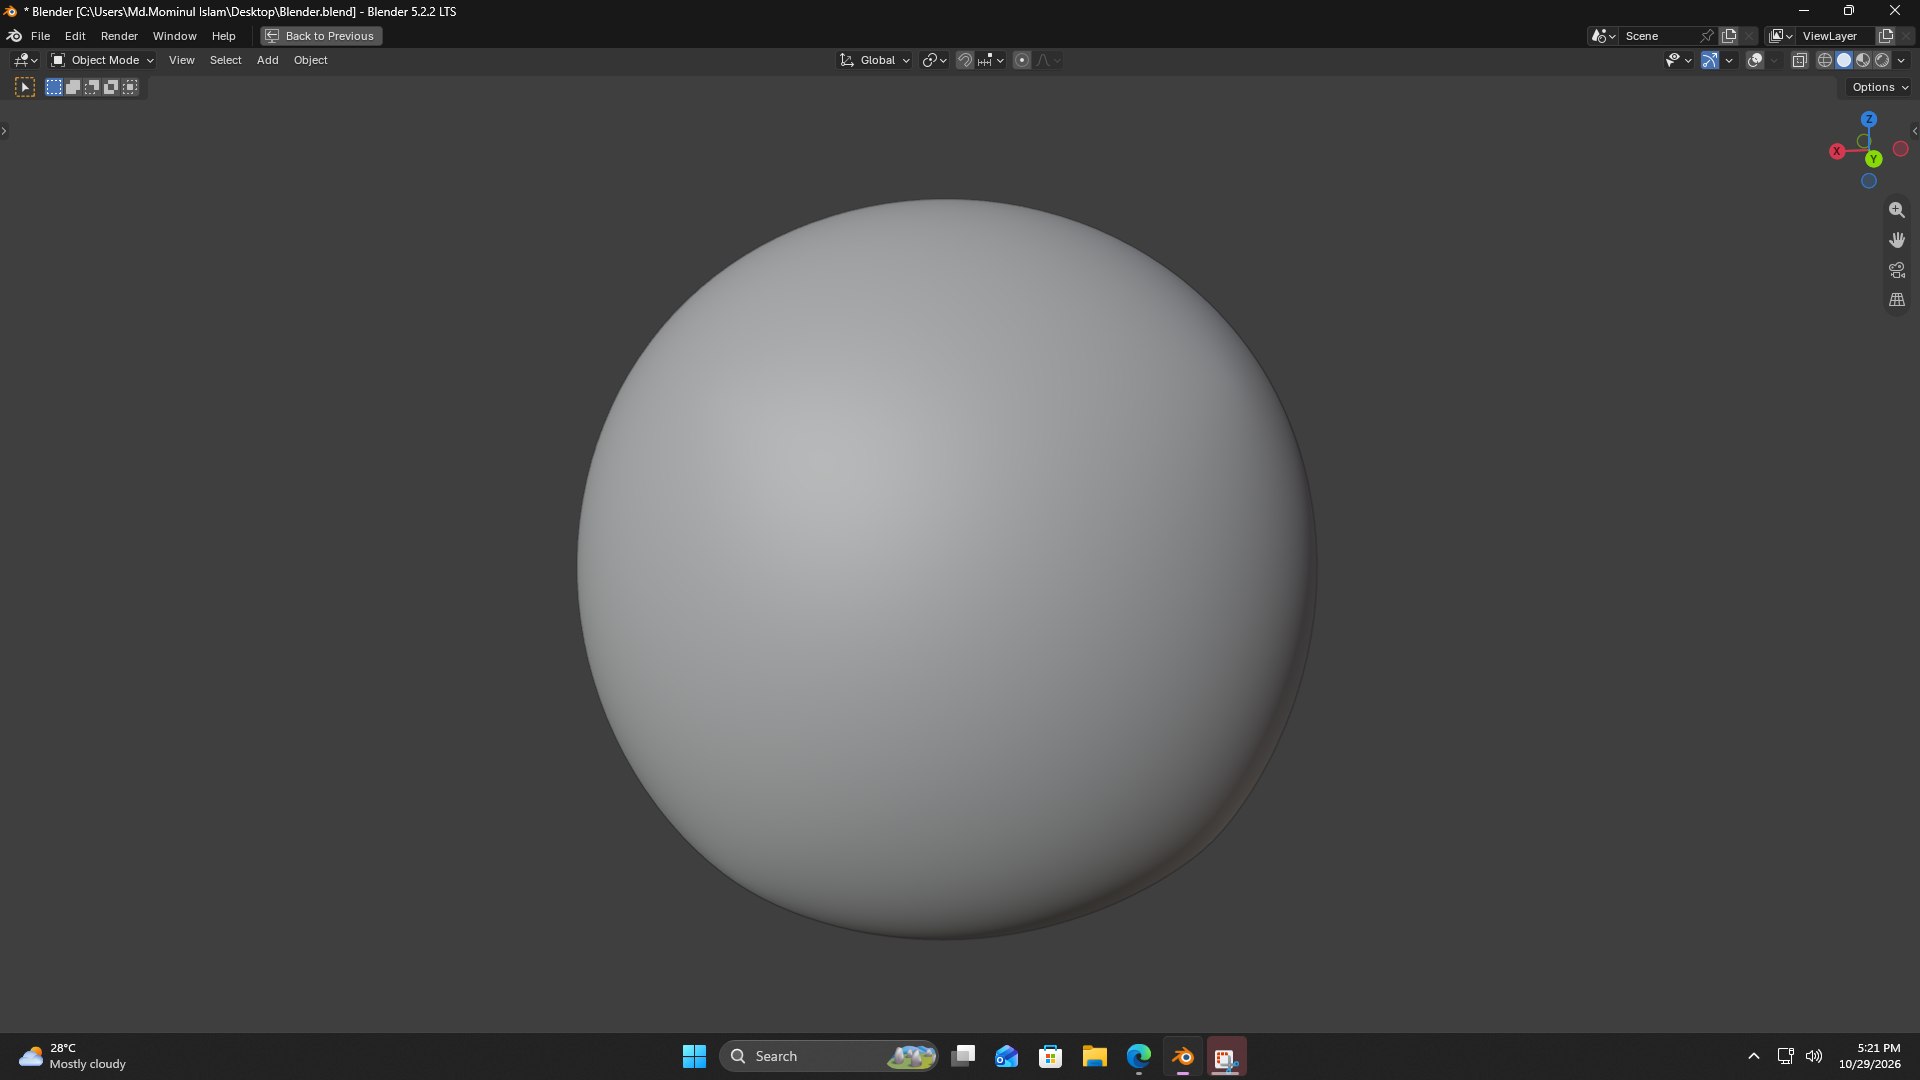Toggle camera view with the camera icon

point(1896,270)
